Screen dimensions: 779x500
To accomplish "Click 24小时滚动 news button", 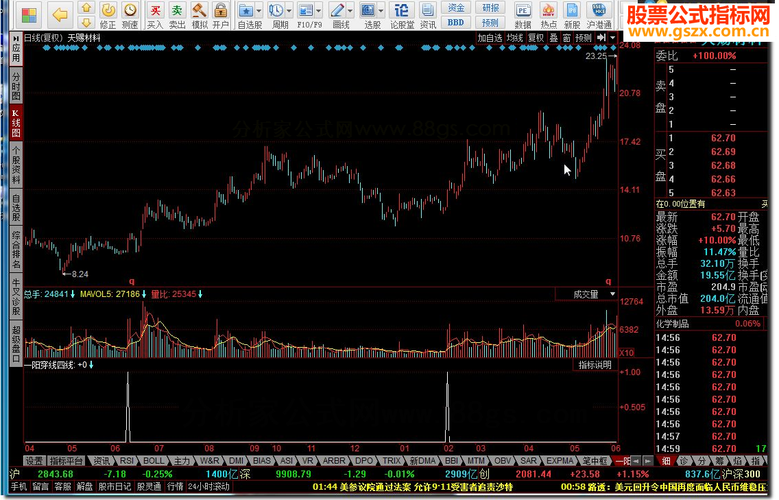I will click(209, 487).
